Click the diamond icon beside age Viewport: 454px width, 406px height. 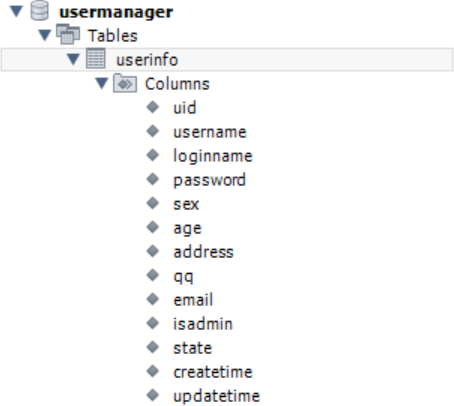(x=153, y=227)
